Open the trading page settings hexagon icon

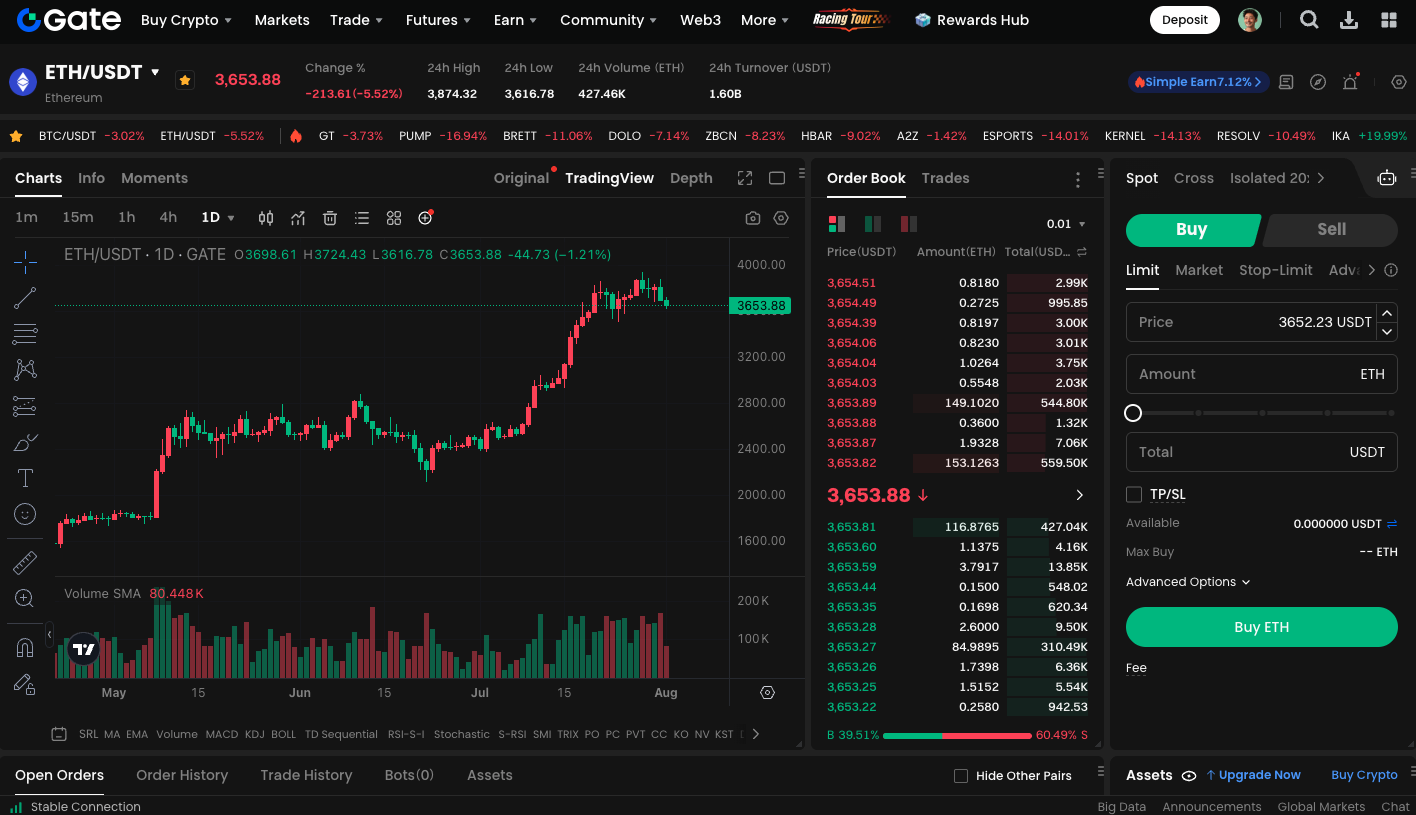(x=1399, y=82)
